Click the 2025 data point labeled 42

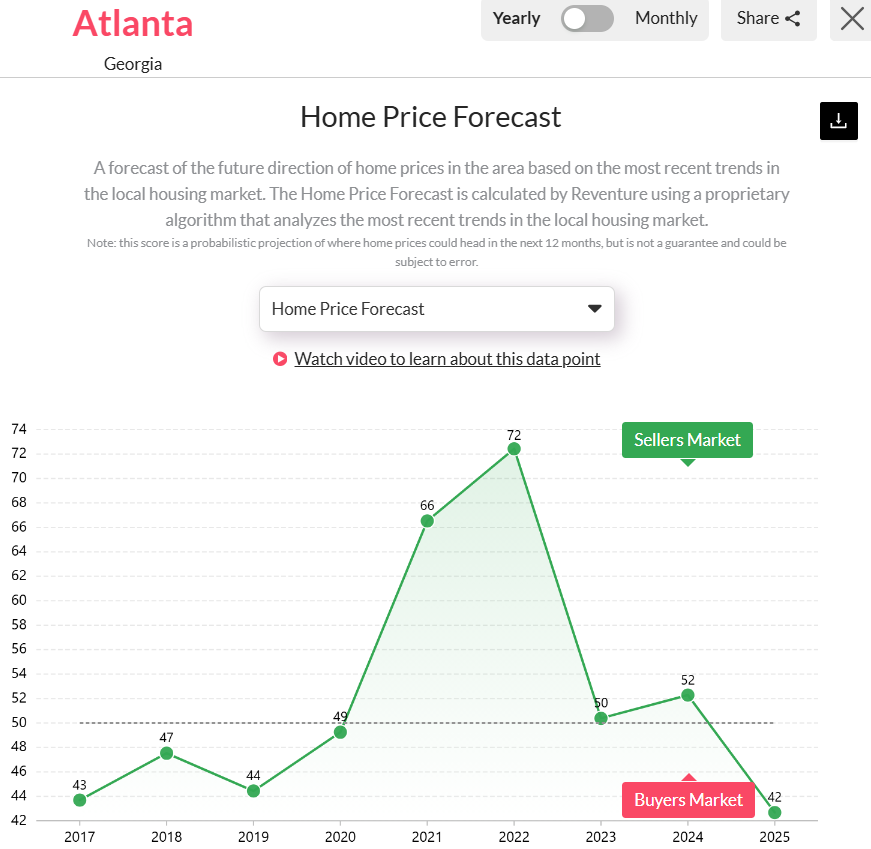pos(775,812)
